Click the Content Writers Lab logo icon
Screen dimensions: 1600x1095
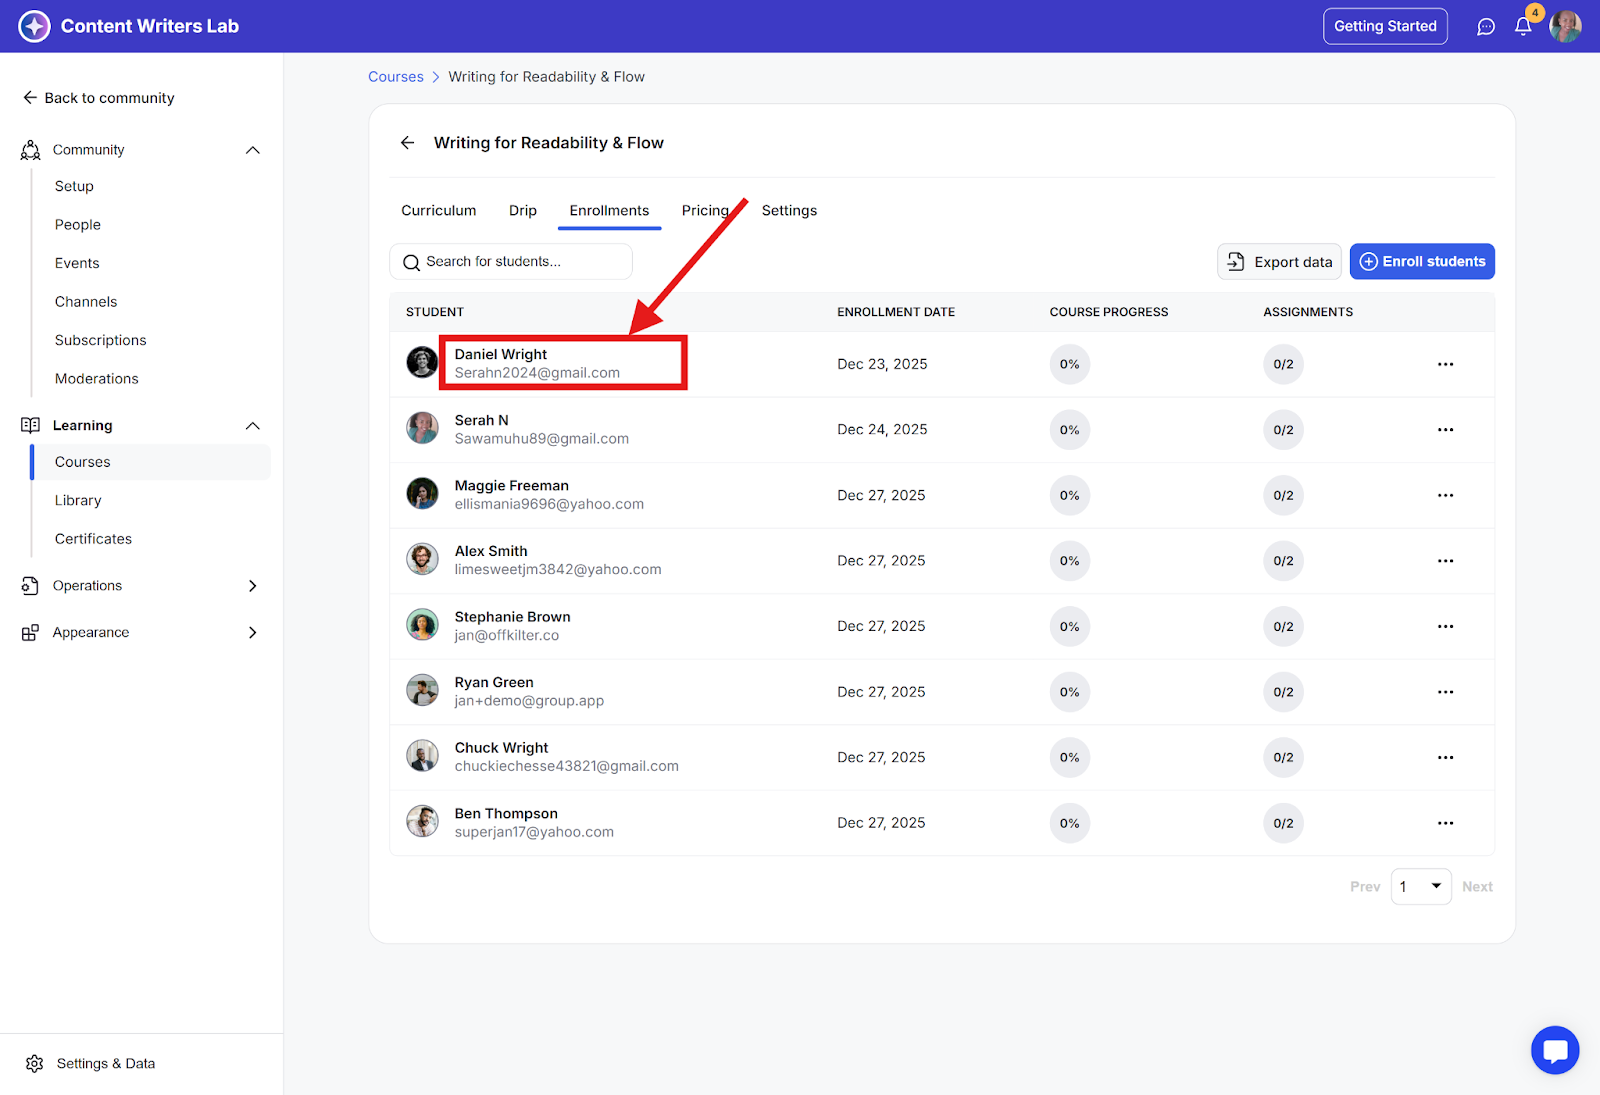[x=34, y=26]
